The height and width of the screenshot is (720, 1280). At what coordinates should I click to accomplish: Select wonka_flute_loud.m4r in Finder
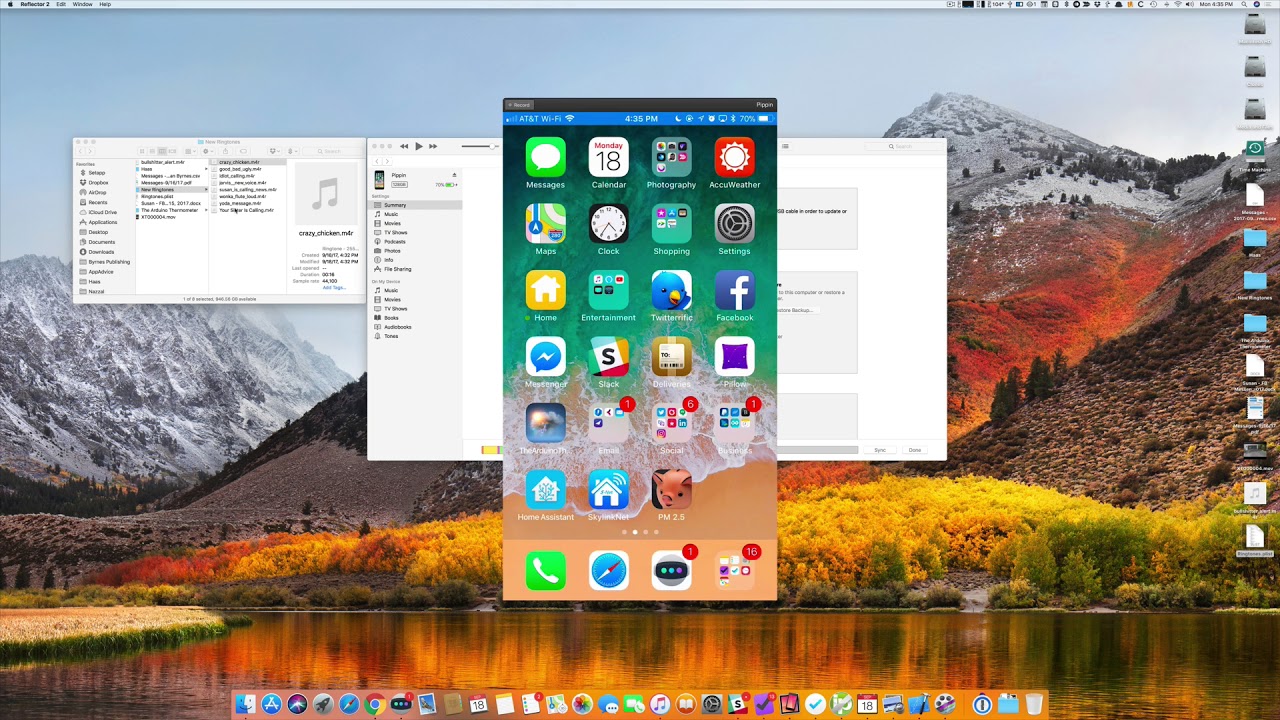[242, 196]
